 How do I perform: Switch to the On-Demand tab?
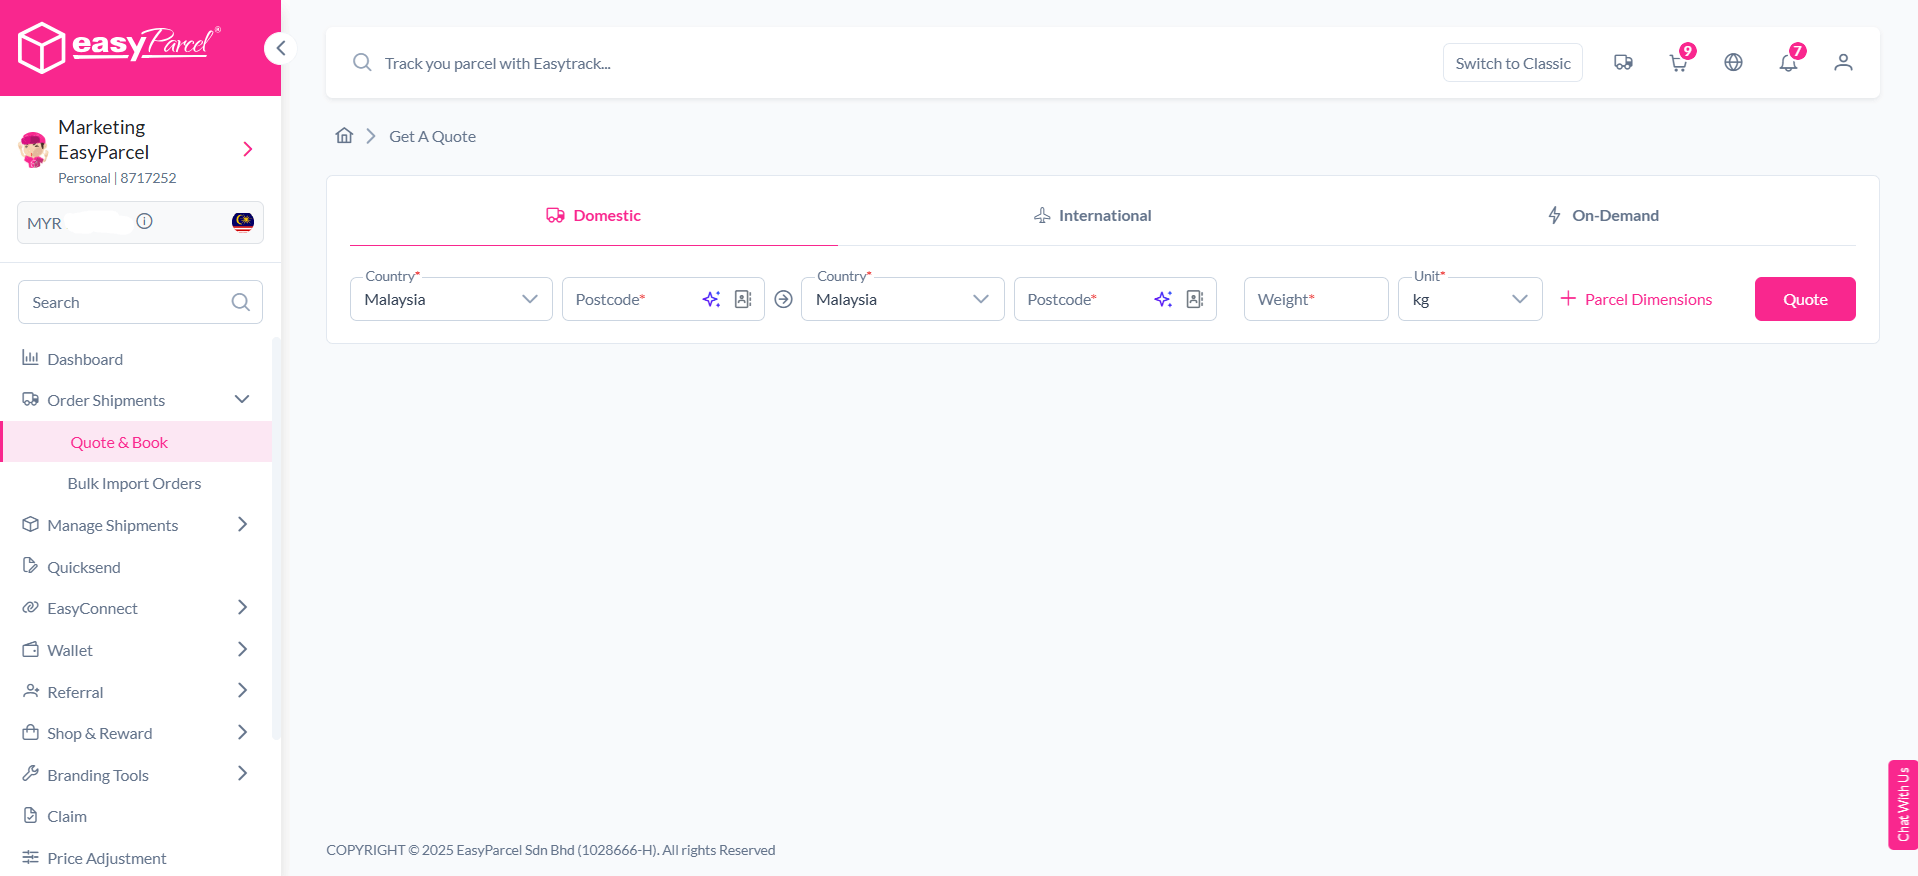click(x=1602, y=215)
